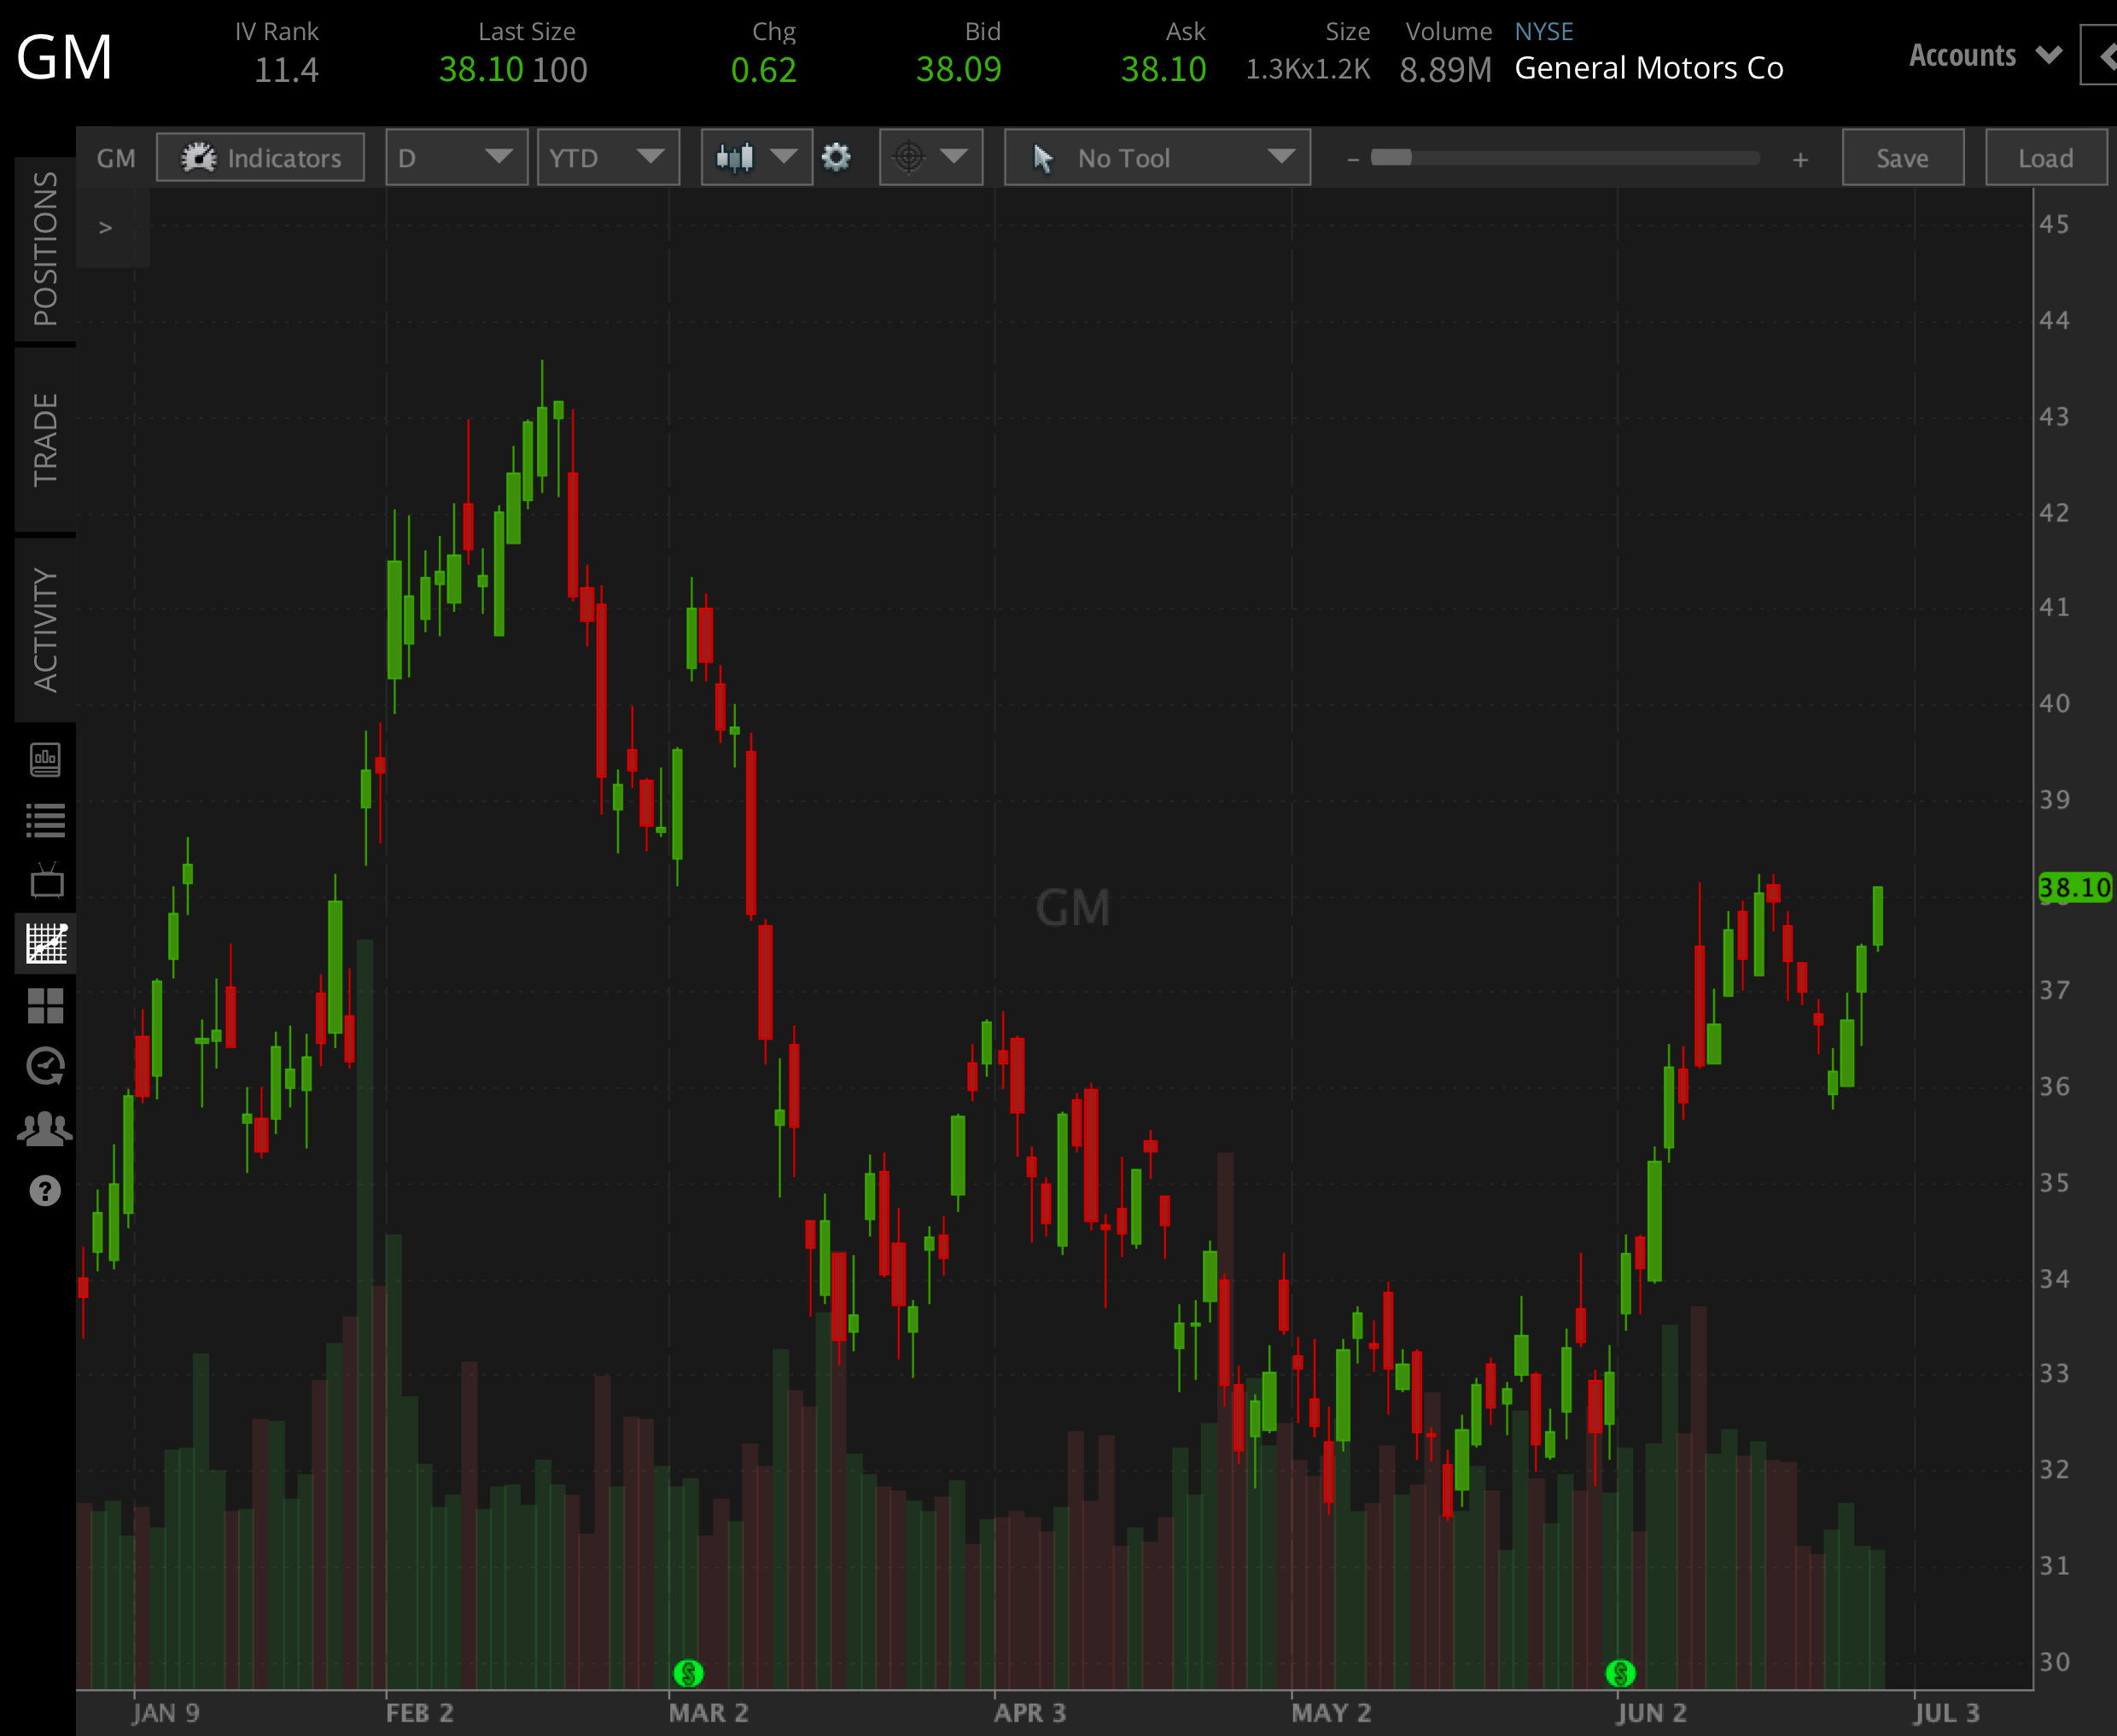
Task: Open the YTD range dropdown
Action: [607, 157]
